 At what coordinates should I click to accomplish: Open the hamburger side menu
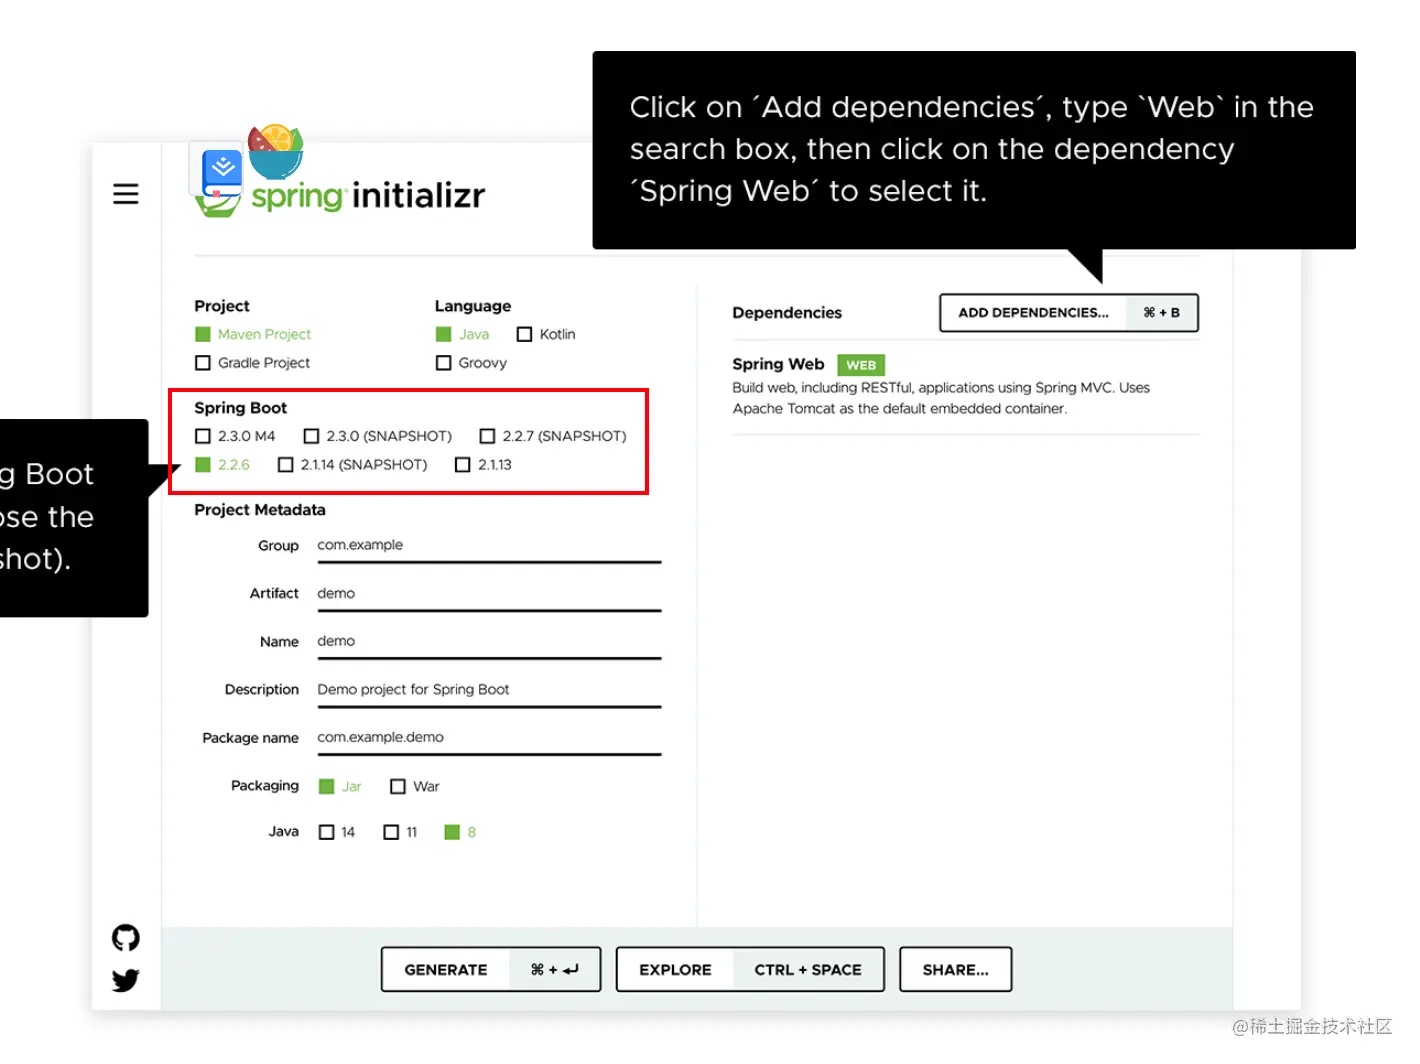tap(125, 193)
